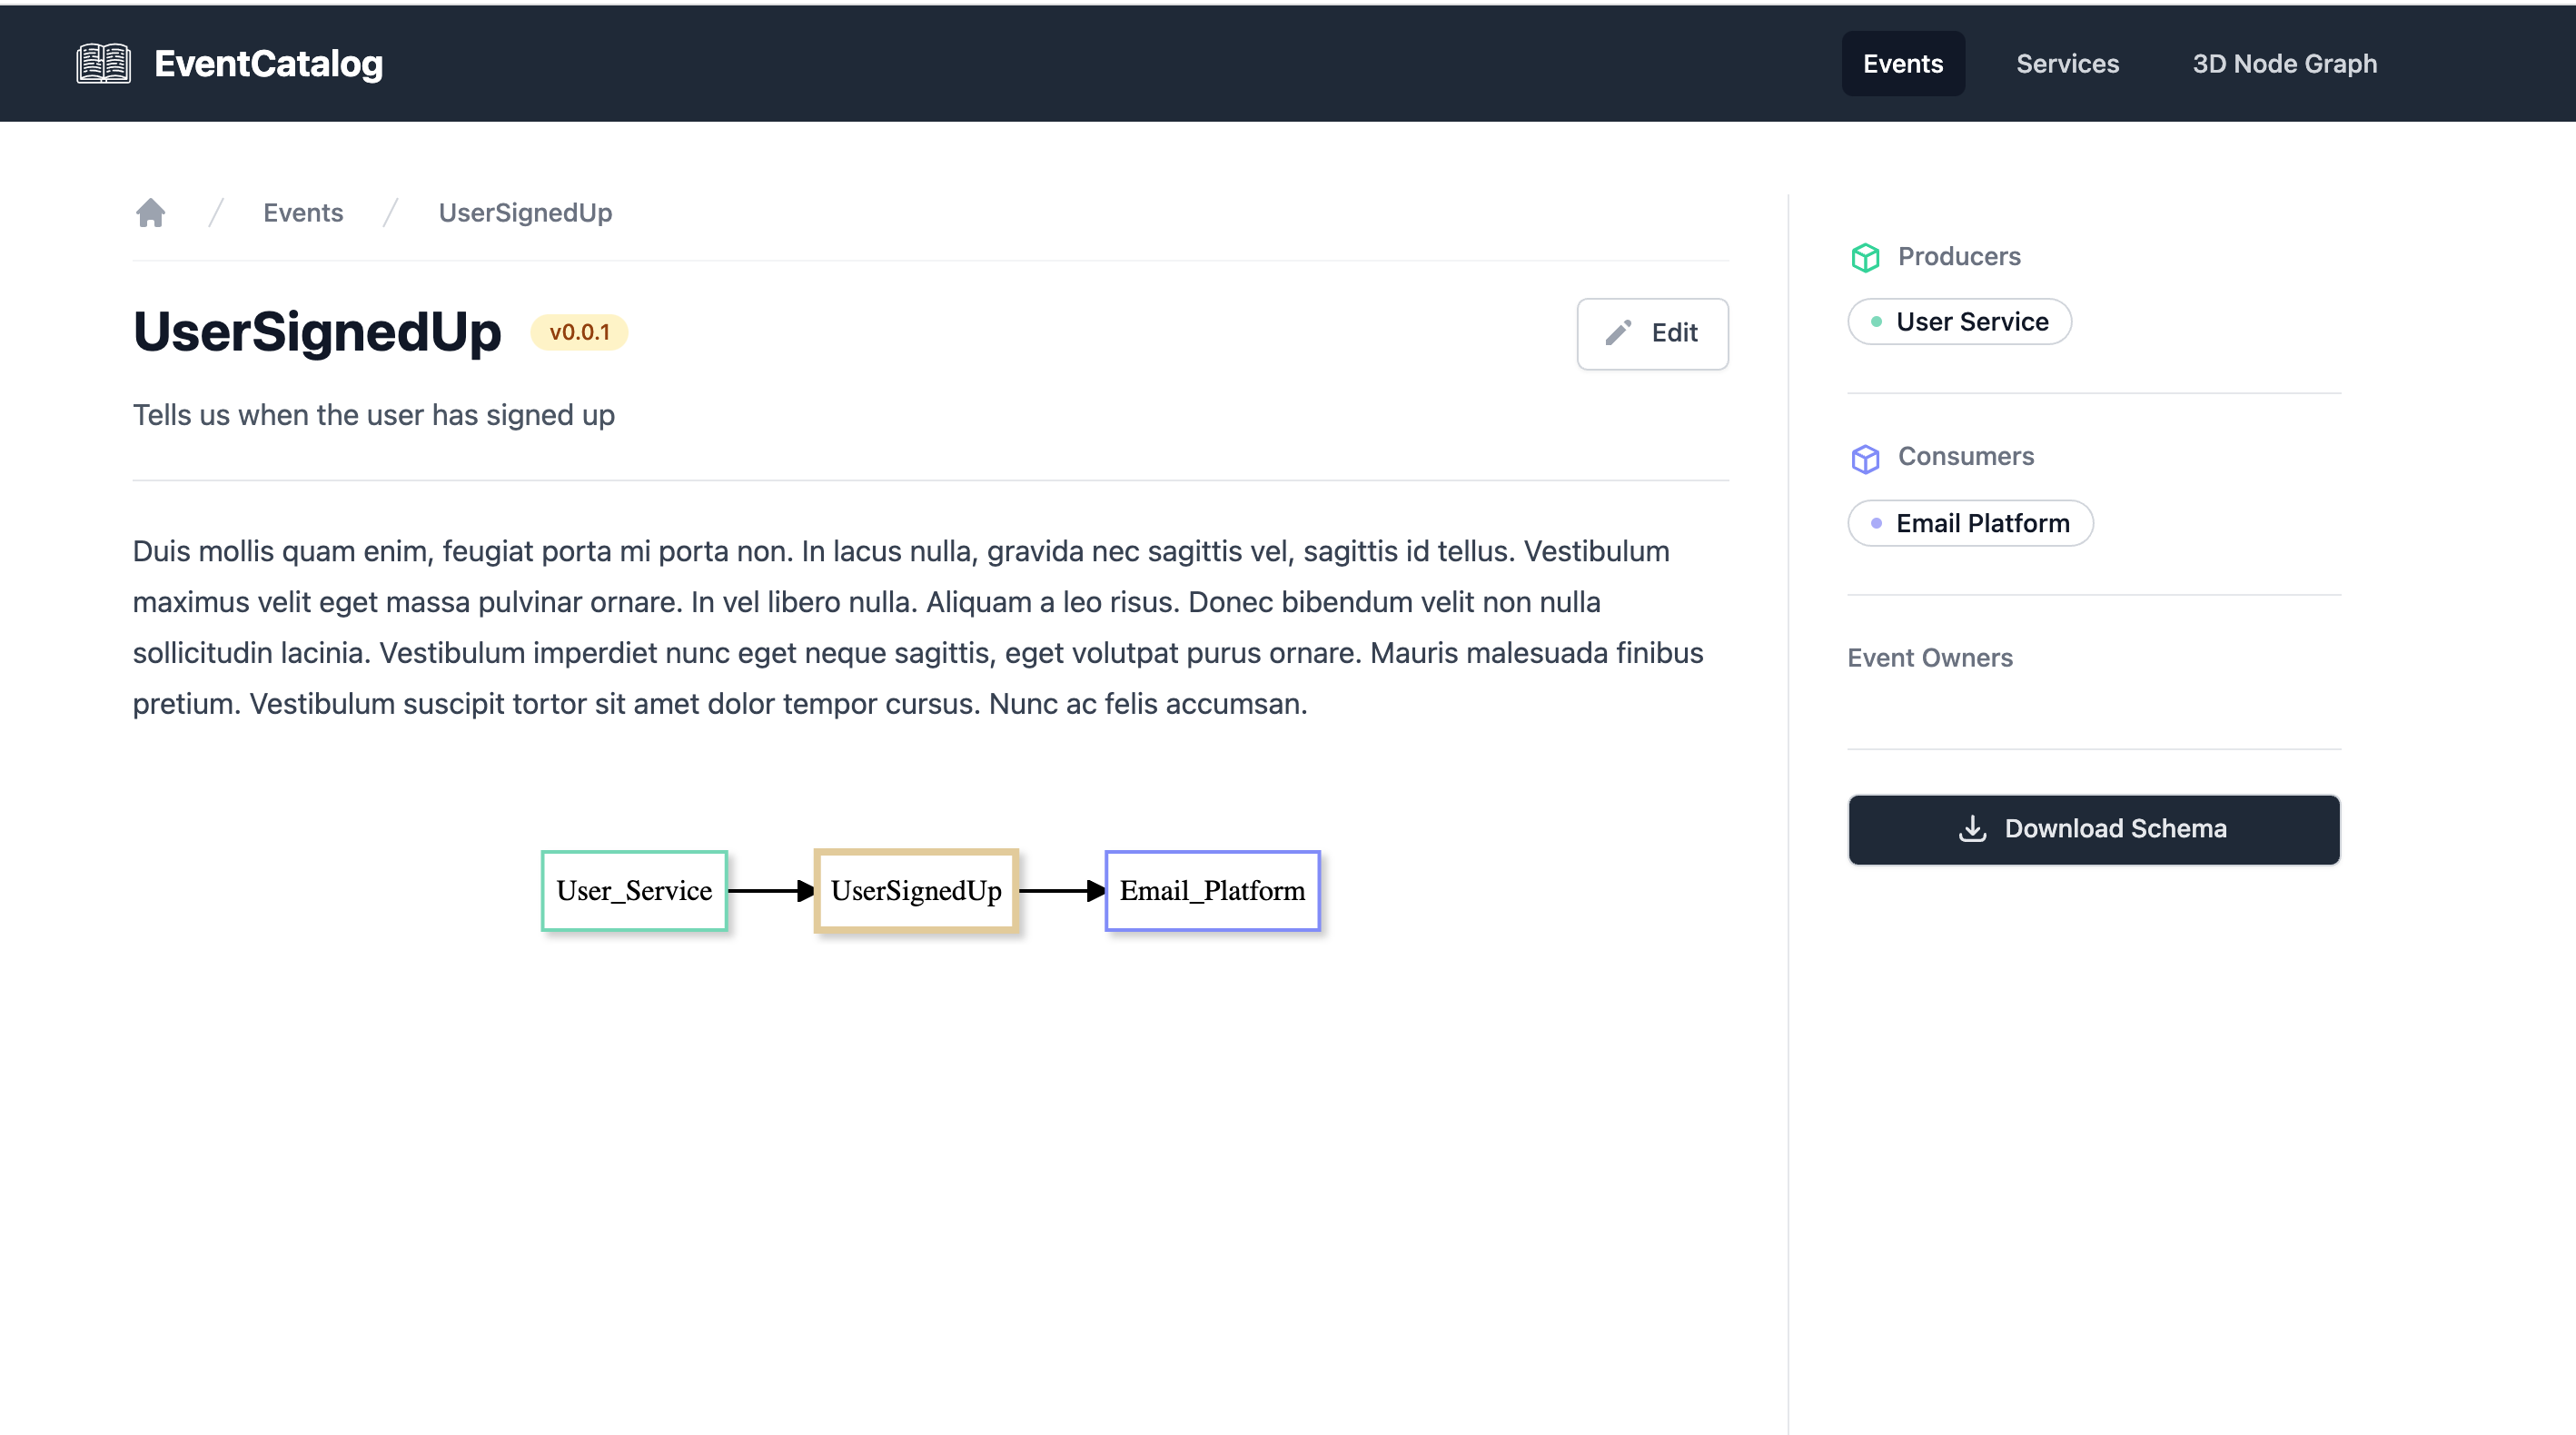Screen dimensions: 2576x1435
Task: Click the UserSignedUp breadcrumb link
Action: coord(525,212)
